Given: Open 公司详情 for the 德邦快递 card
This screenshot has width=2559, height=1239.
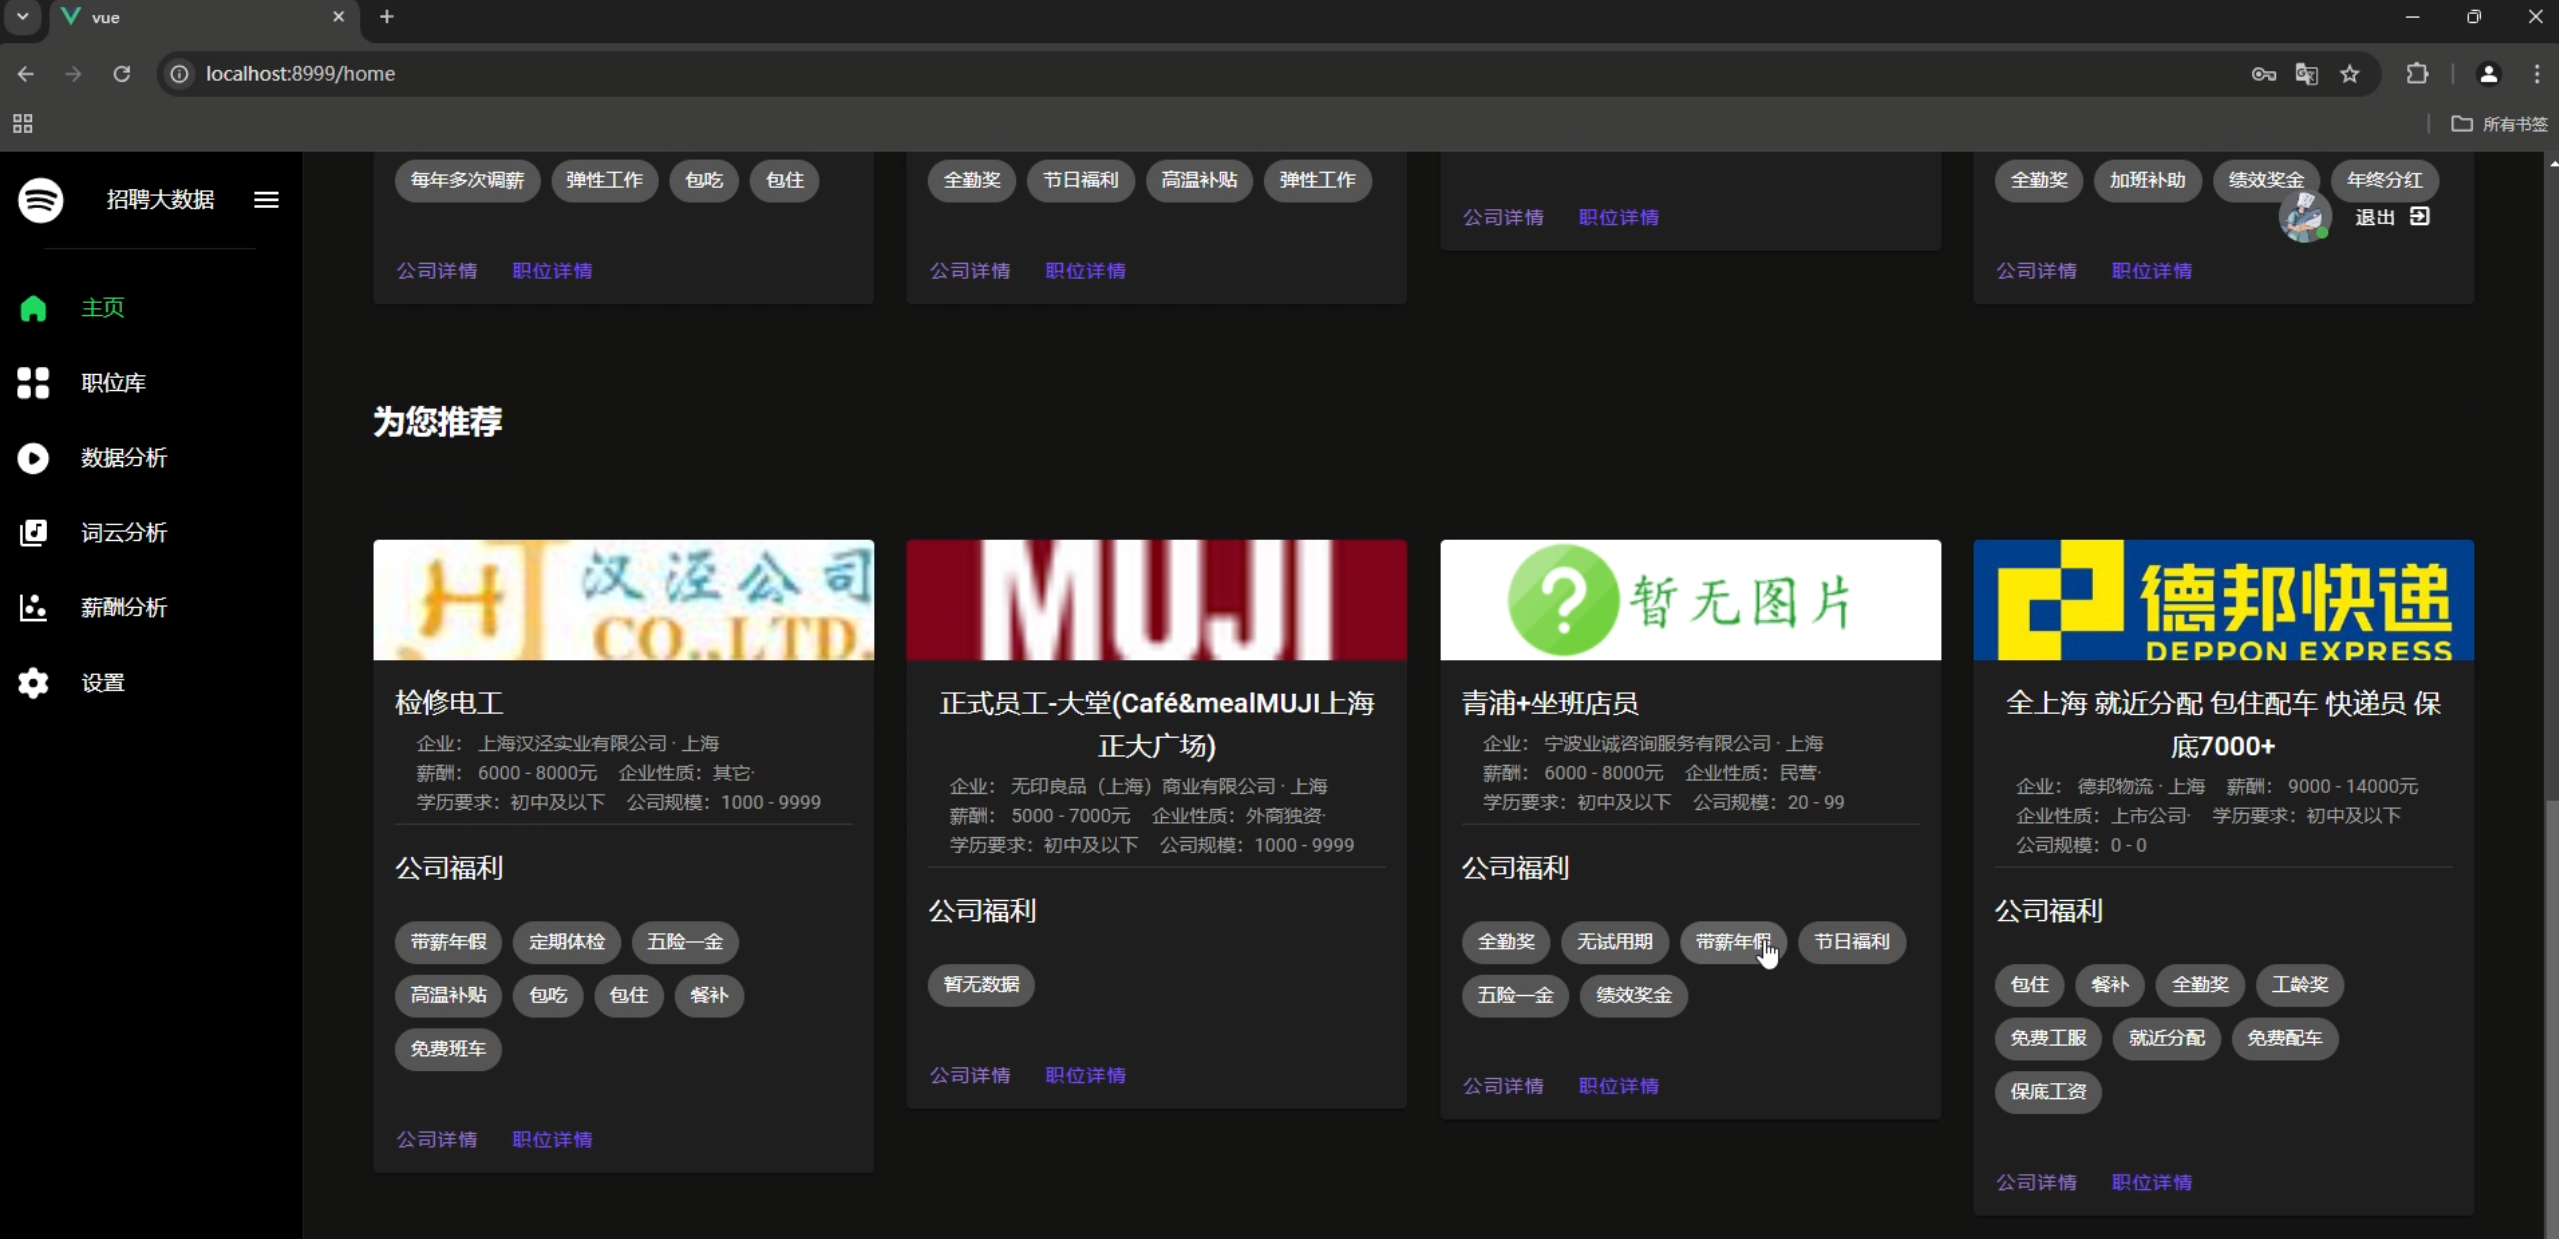Looking at the screenshot, I should pyautogui.click(x=2036, y=1182).
